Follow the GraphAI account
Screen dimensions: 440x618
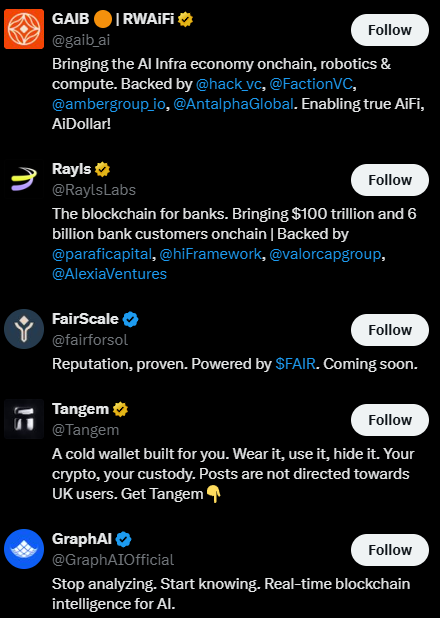(390, 550)
